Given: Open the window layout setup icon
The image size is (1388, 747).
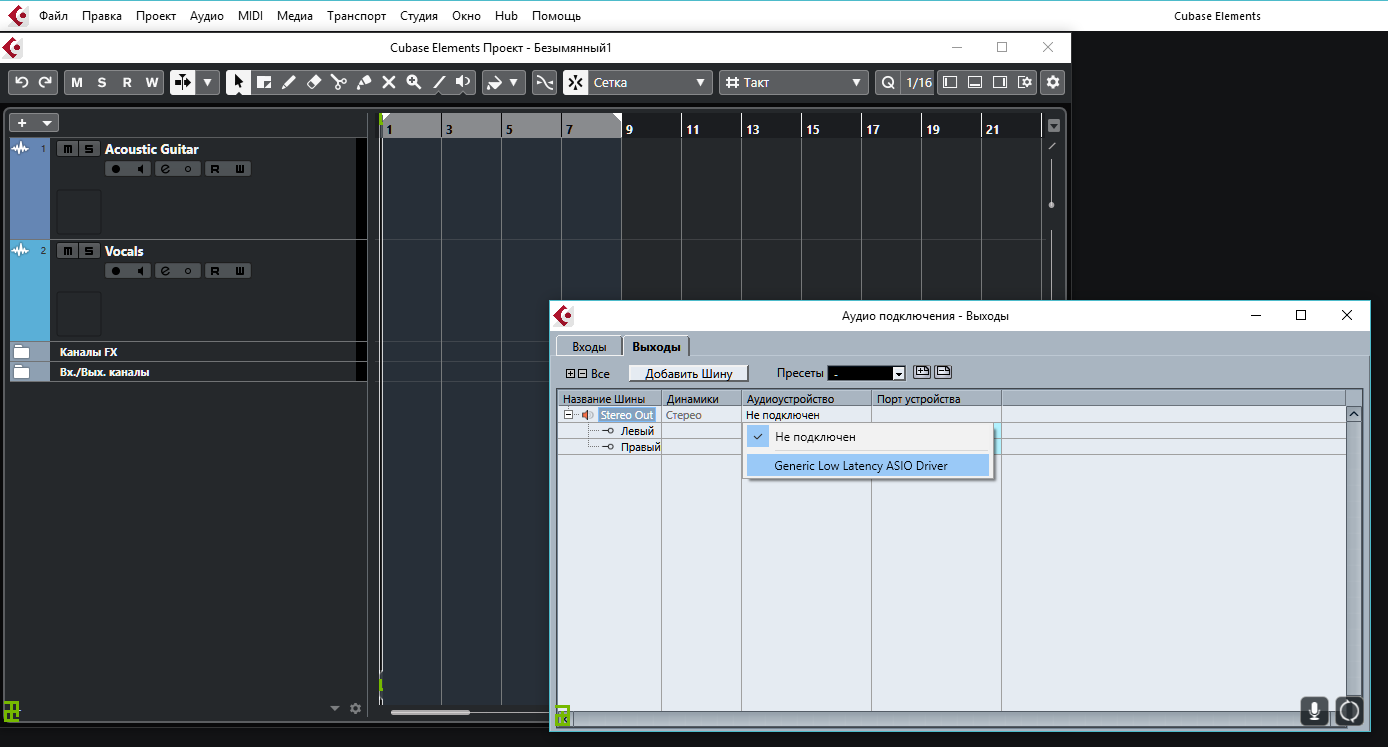Looking at the screenshot, I should pos(1025,82).
